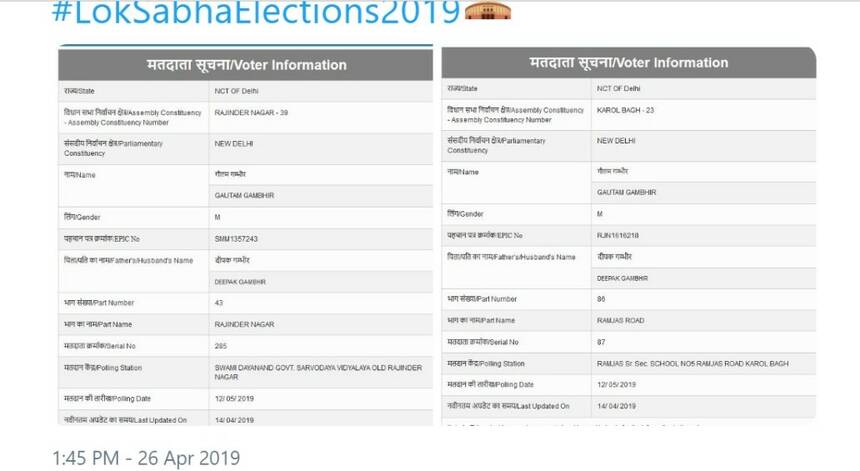Click the left table's Voter Information header
The width and height of the screenshot is (860, 471).
(x=246, y=65)
